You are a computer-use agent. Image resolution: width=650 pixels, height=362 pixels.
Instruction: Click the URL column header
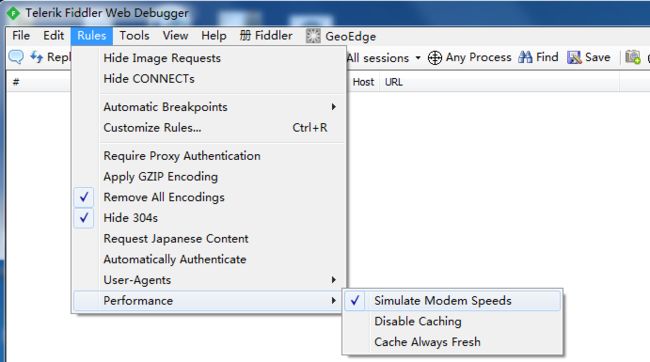[x=394, y=82]
